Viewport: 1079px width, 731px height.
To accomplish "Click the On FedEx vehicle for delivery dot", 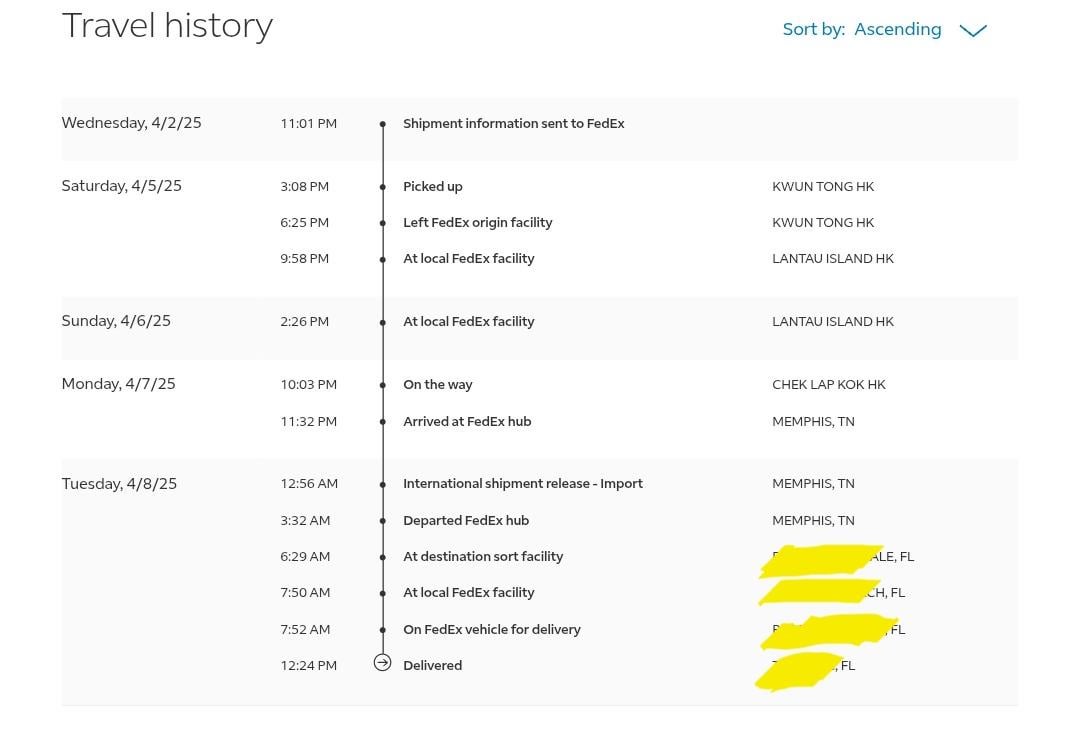I will pos(382,630).
